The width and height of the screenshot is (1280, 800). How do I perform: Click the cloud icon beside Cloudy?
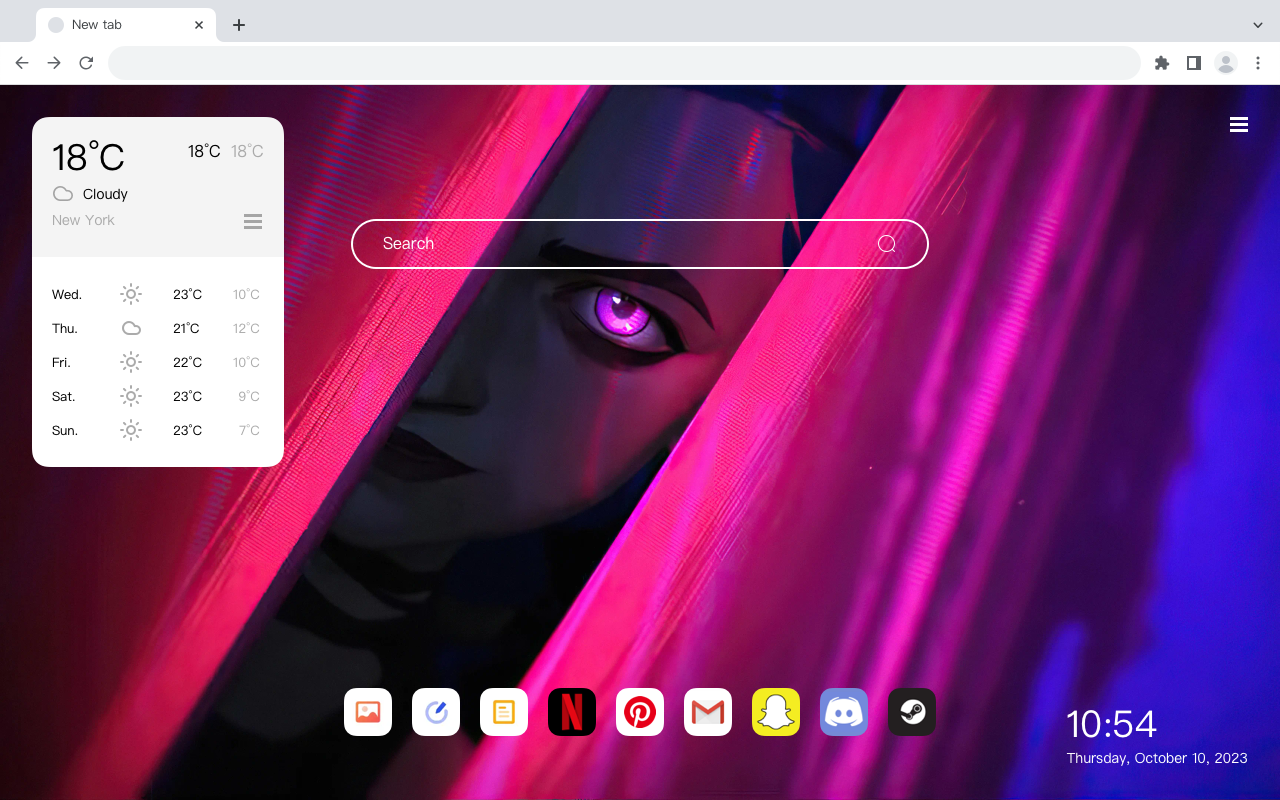point(63,193)
